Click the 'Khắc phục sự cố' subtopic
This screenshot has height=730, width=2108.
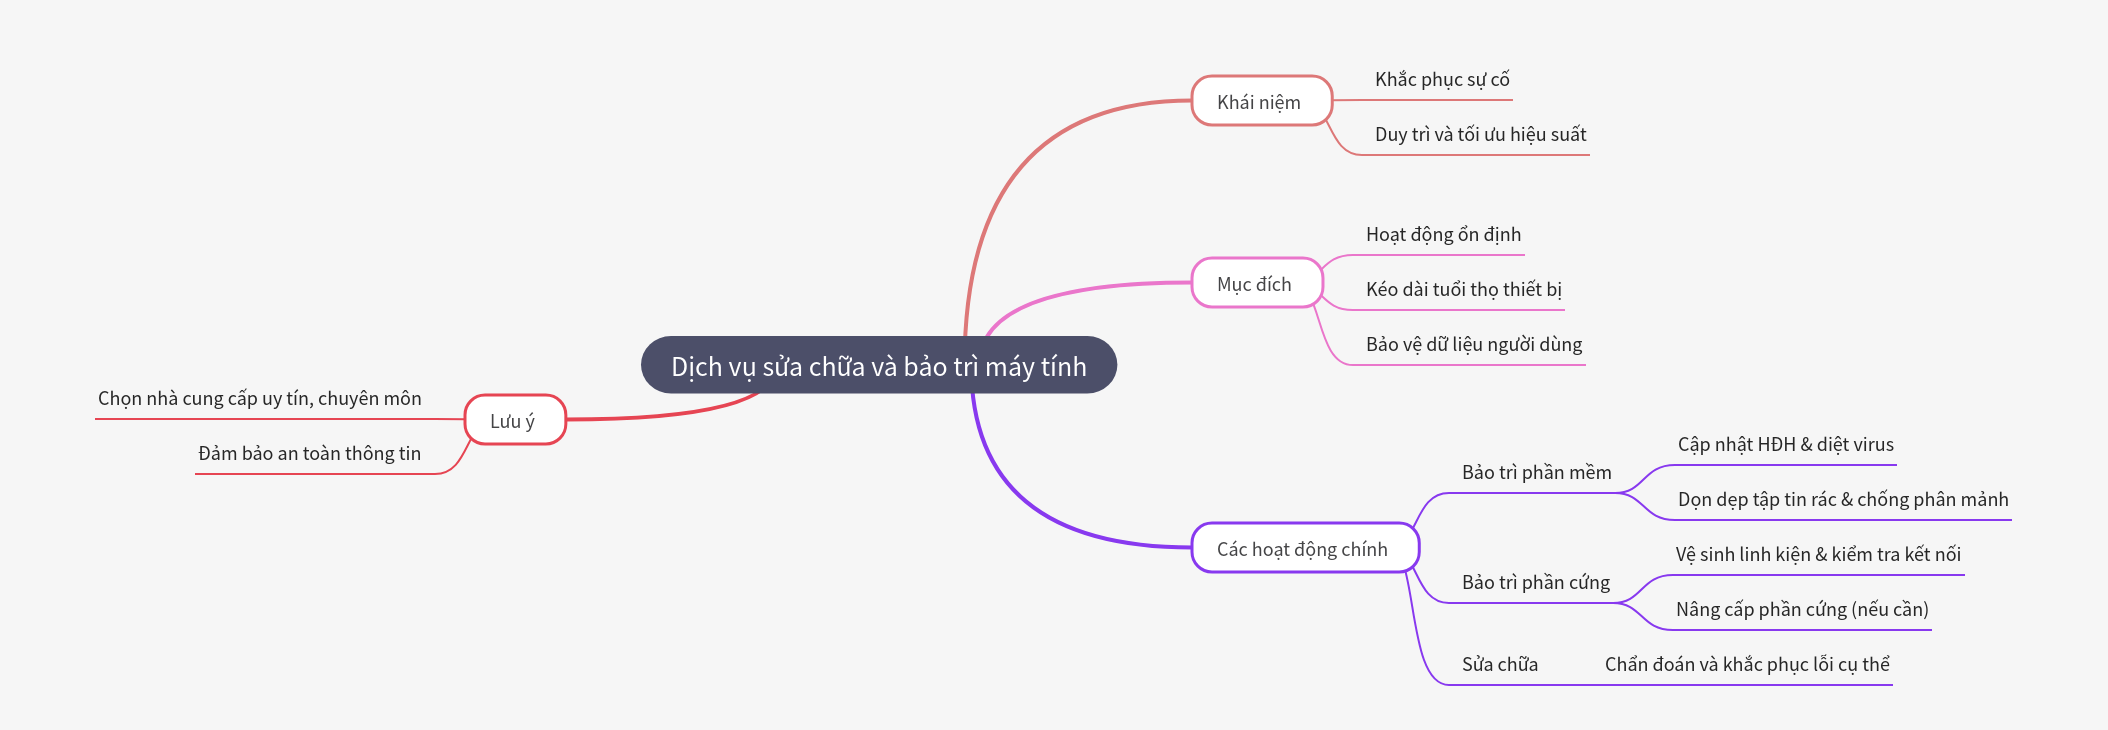1441,80
